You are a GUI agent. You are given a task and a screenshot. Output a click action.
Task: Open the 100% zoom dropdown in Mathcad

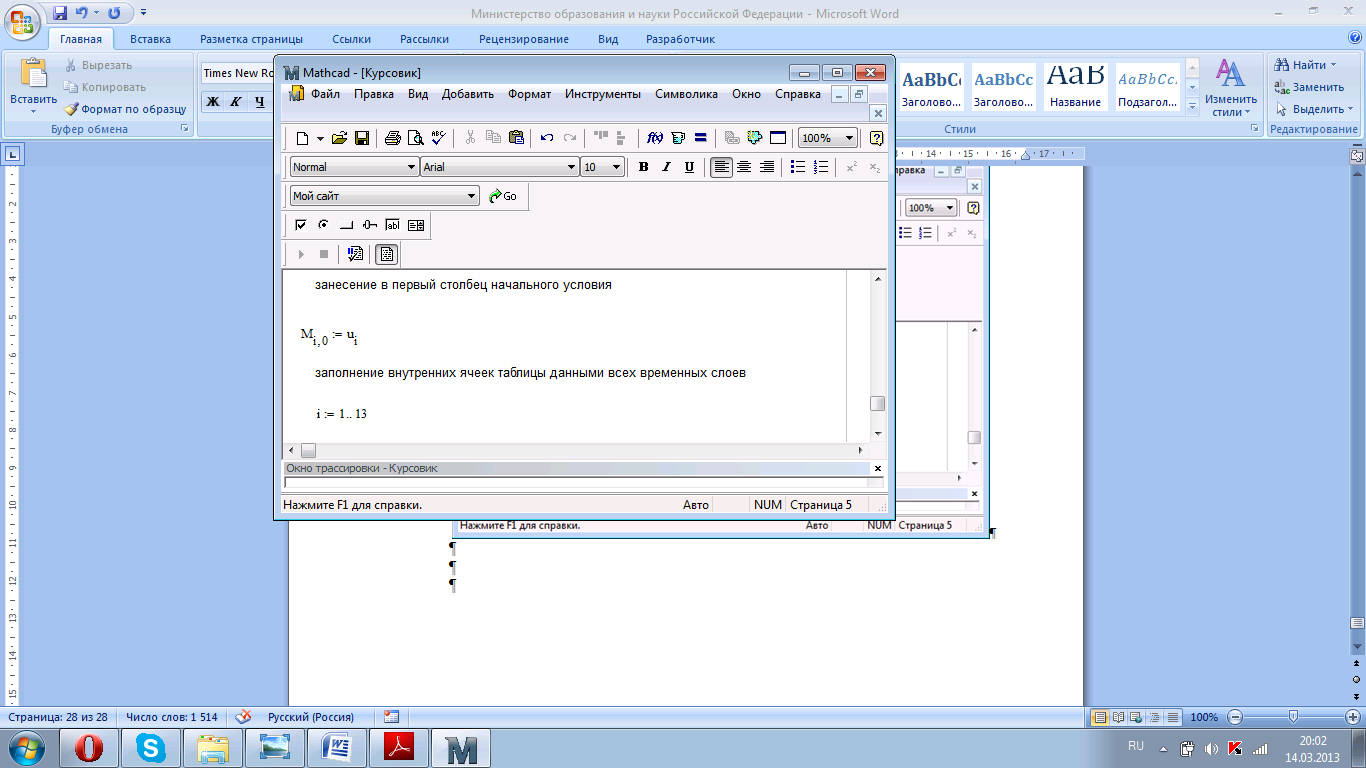tap(850, 138)
